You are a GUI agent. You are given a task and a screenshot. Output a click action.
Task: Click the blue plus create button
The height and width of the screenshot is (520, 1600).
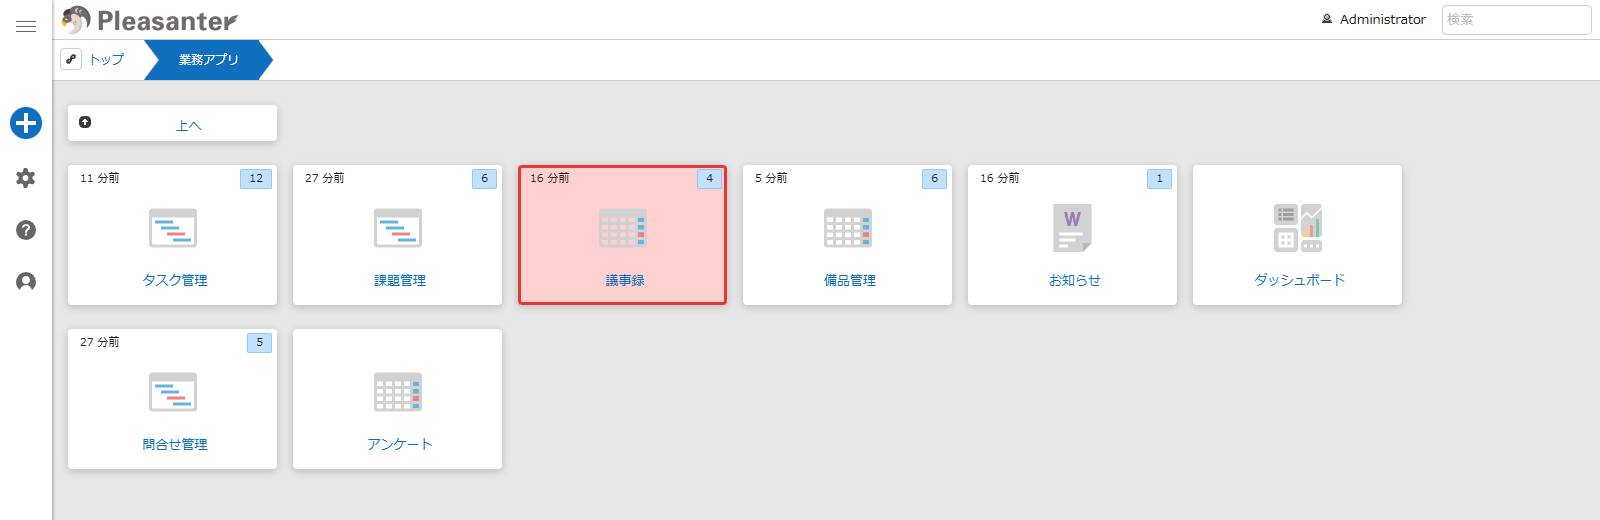pos(26,123)
